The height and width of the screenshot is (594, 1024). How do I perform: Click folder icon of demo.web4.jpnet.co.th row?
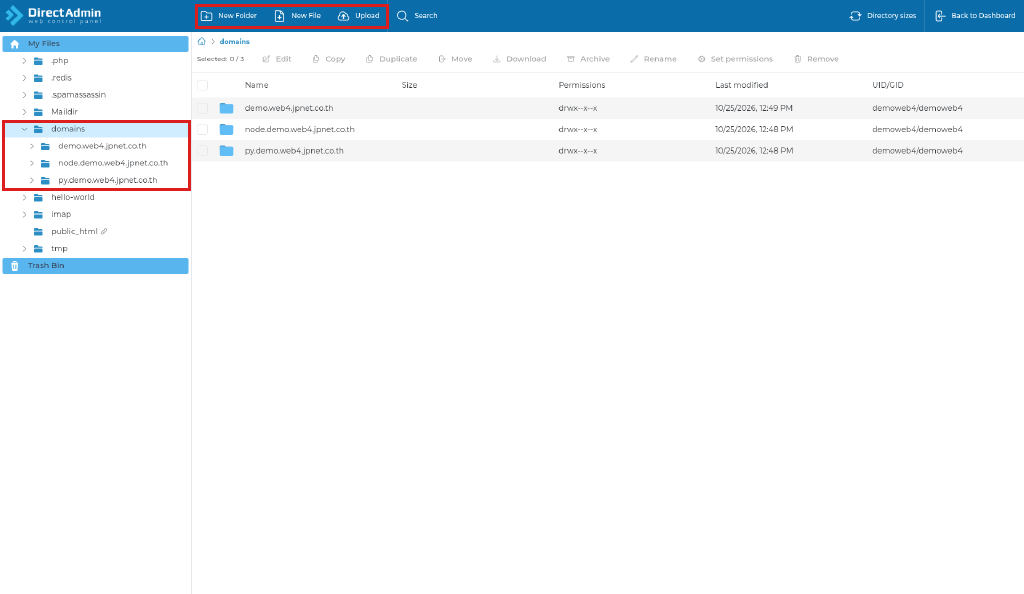pos(227,108)
